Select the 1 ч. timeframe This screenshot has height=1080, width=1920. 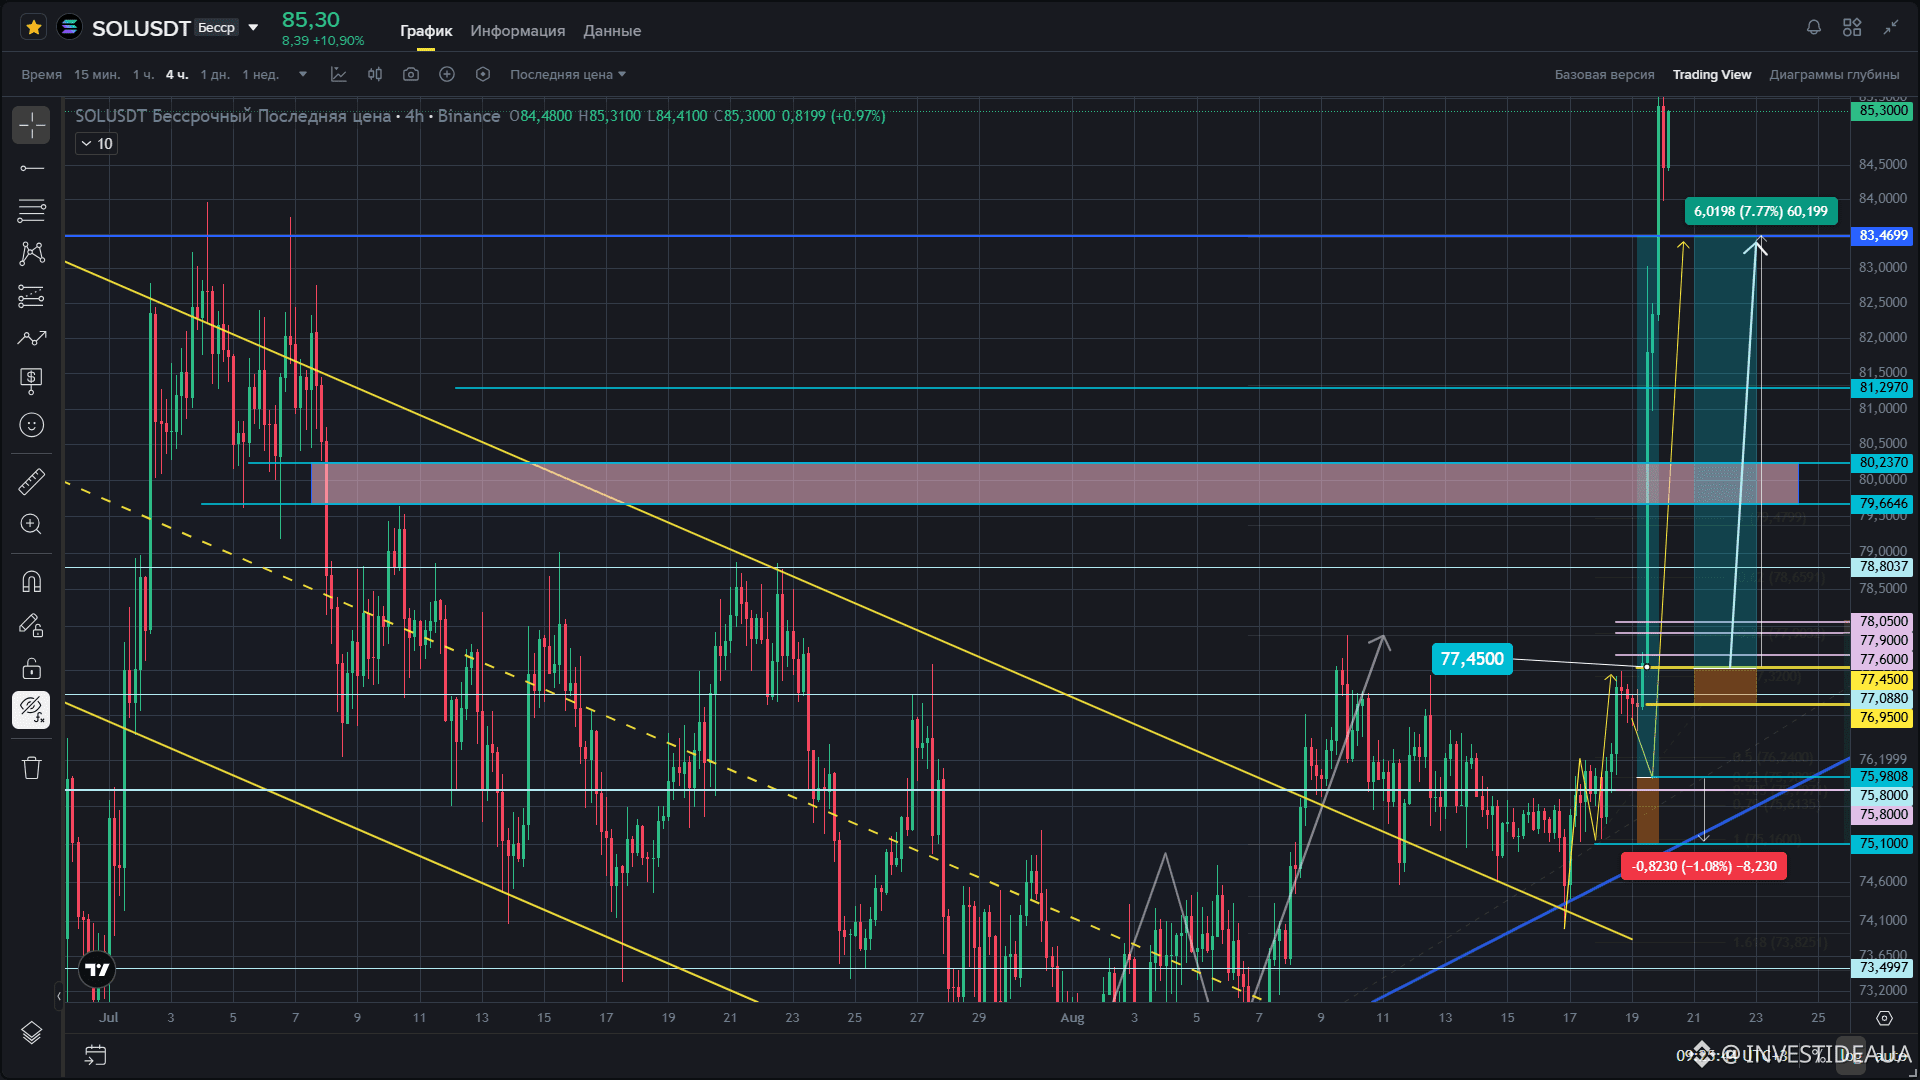coord(144,75)
